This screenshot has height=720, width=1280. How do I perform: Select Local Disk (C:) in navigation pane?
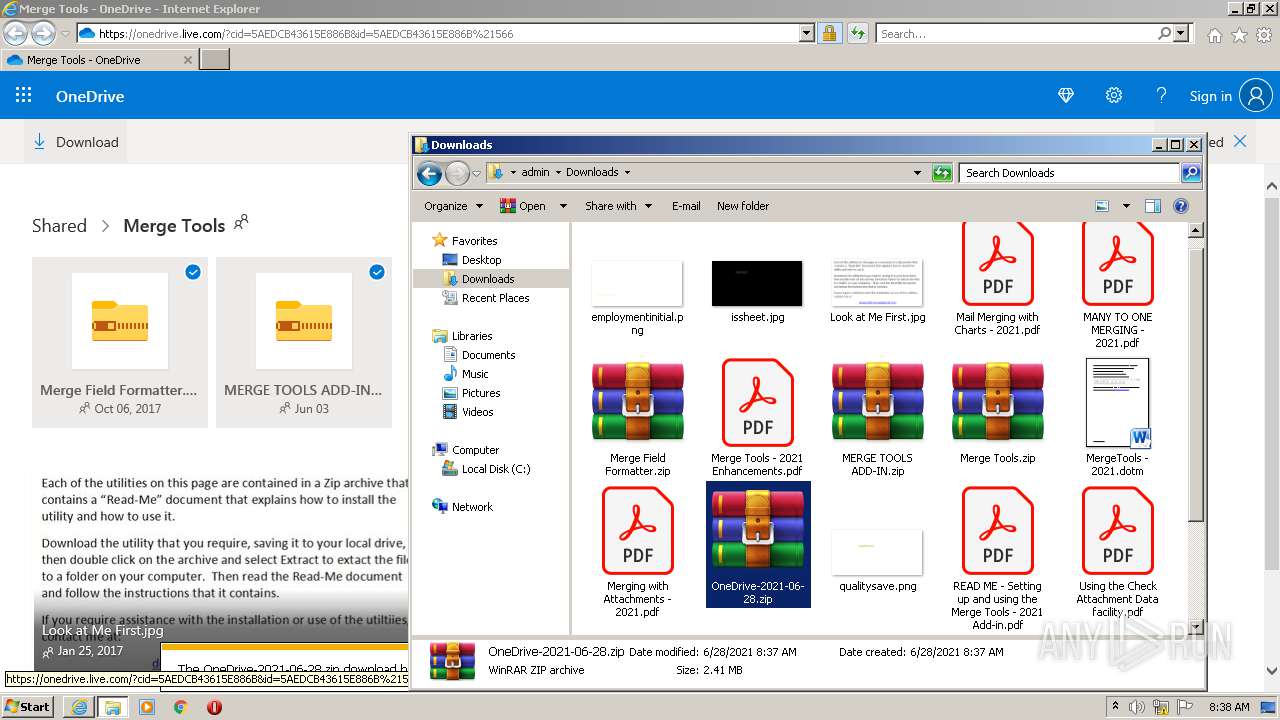click(x=496, y=469)
